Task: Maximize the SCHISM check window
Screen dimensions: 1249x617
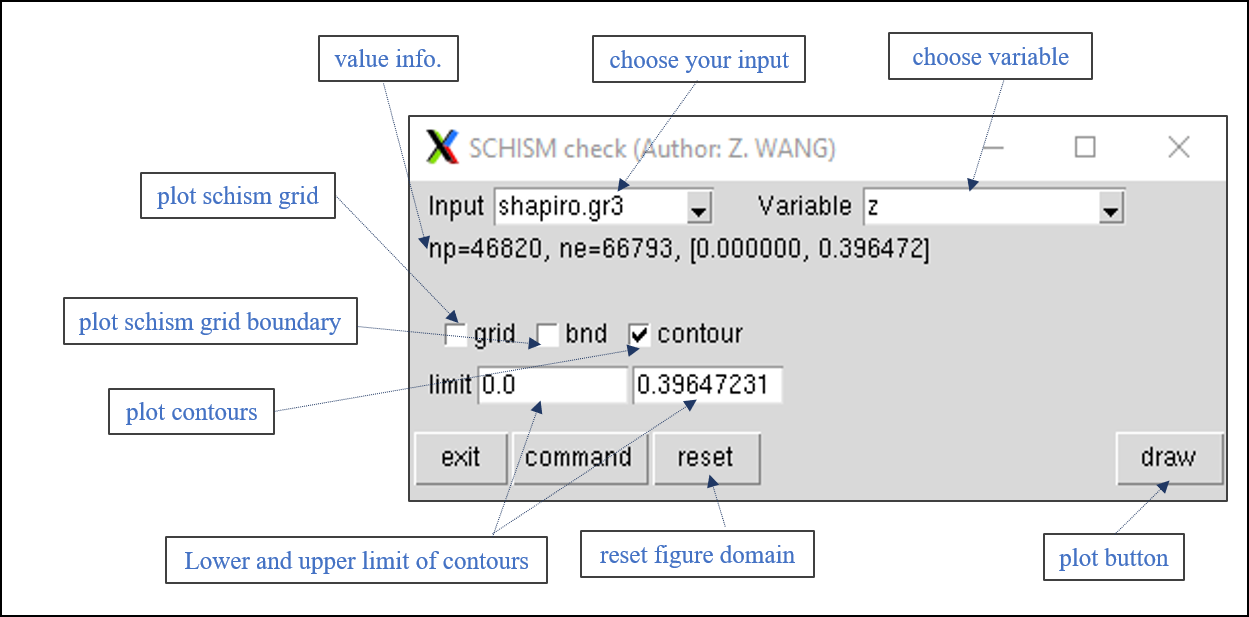Action: (1085, 148)
